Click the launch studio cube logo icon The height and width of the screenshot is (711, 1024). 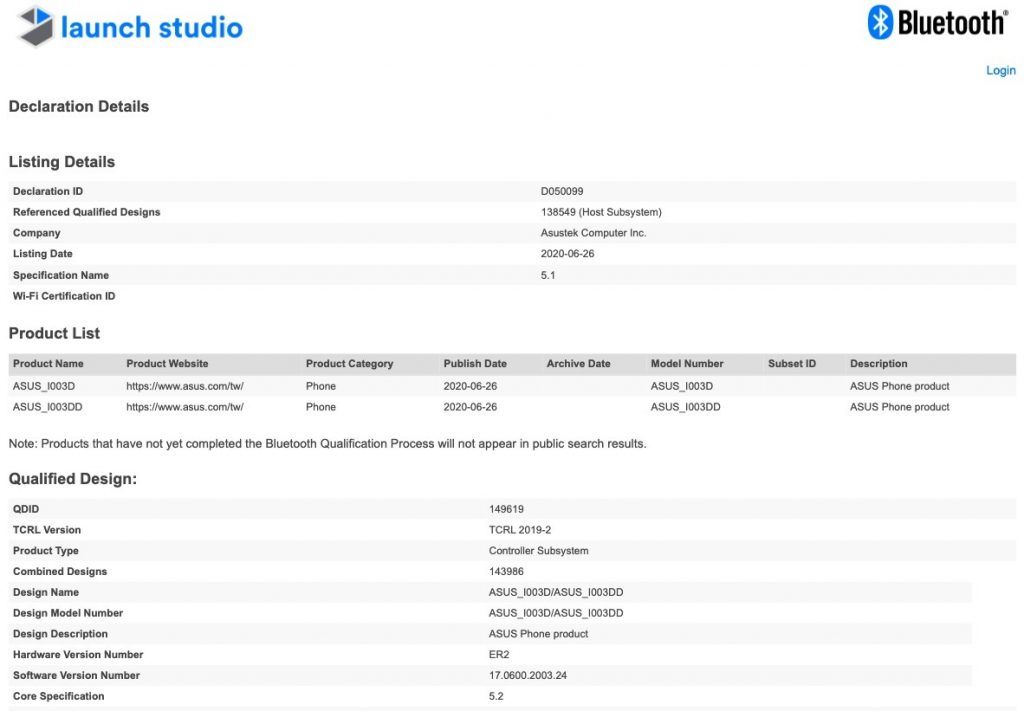(35, 26)
